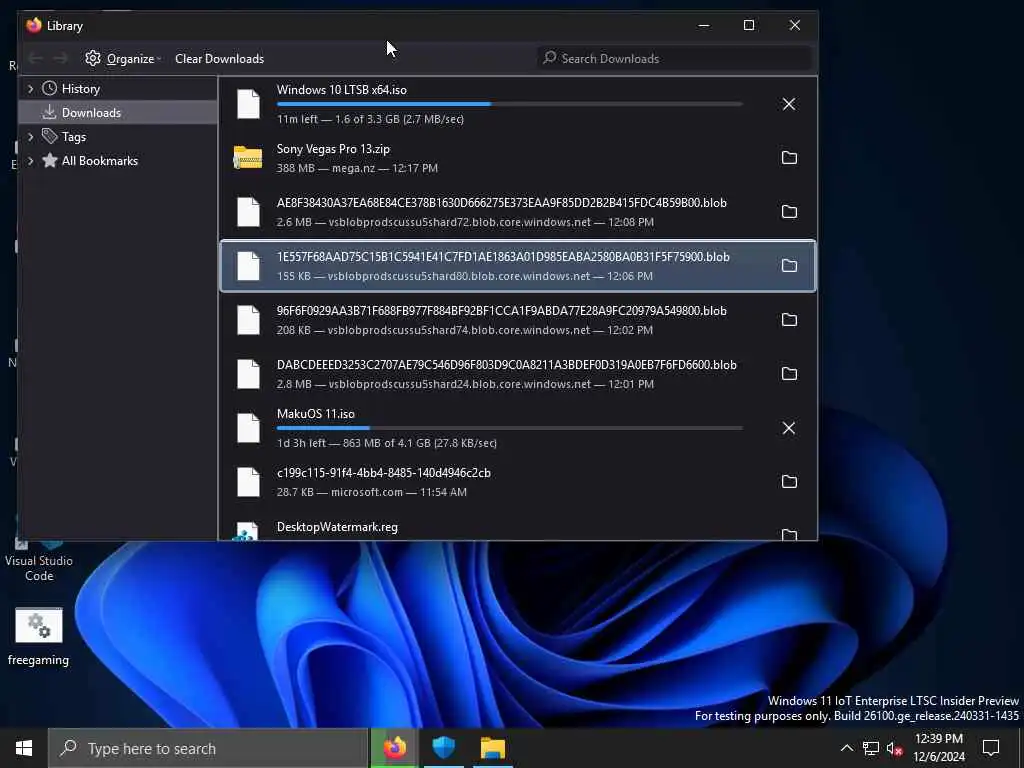This screenshot has height=768, width=1024.
Task: Open Windows Security shield on taskbar
Action: point(443,748)
